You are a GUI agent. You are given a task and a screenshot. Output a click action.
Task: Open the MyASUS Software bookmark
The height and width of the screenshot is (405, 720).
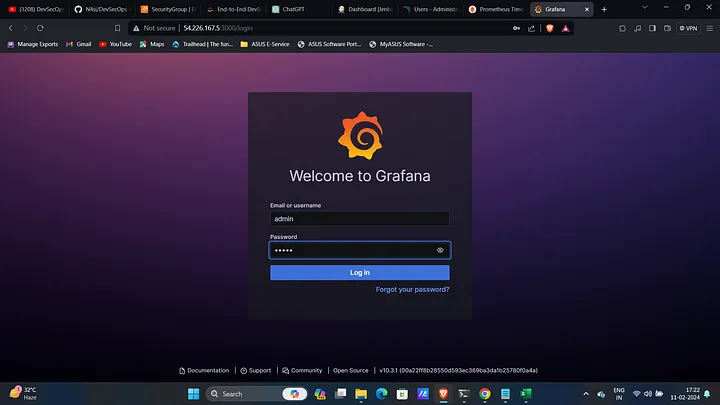(401, 44)
